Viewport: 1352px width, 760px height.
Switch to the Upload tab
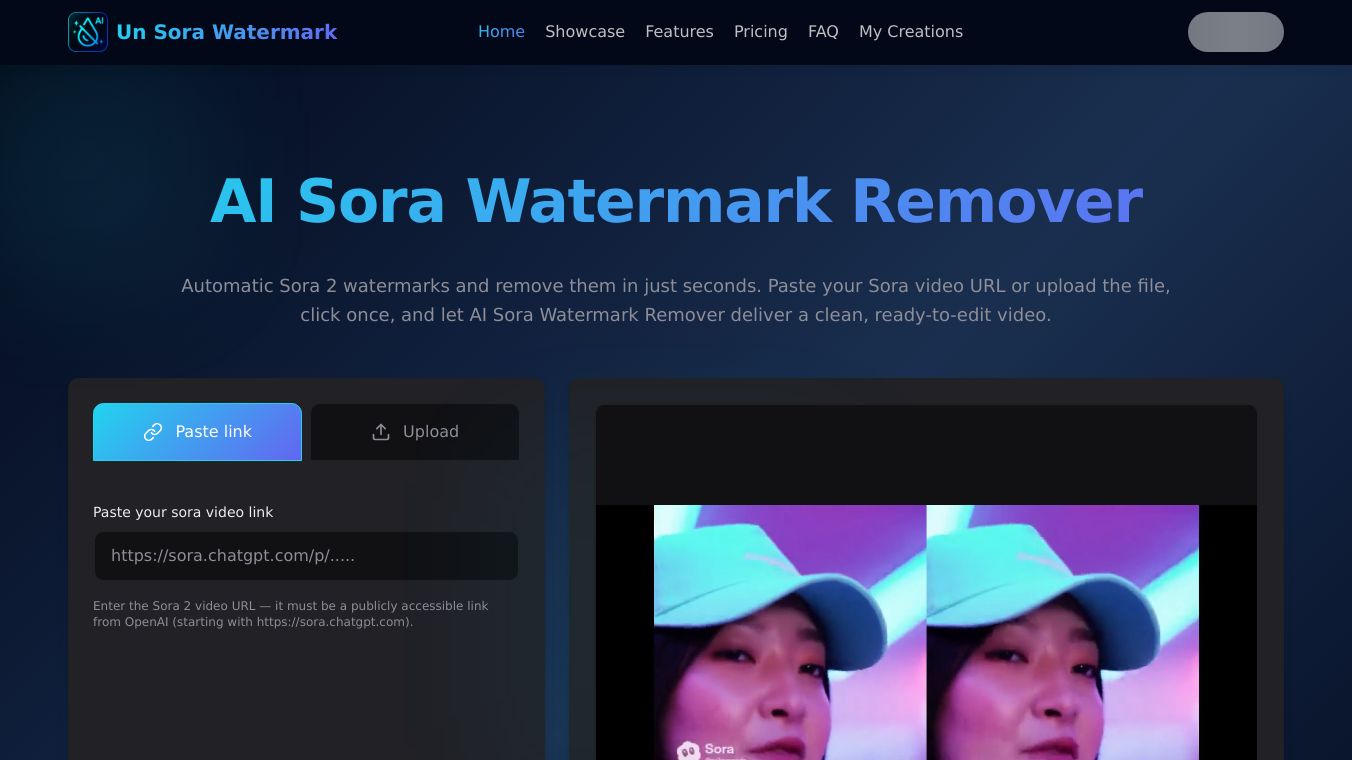point(414,432)
